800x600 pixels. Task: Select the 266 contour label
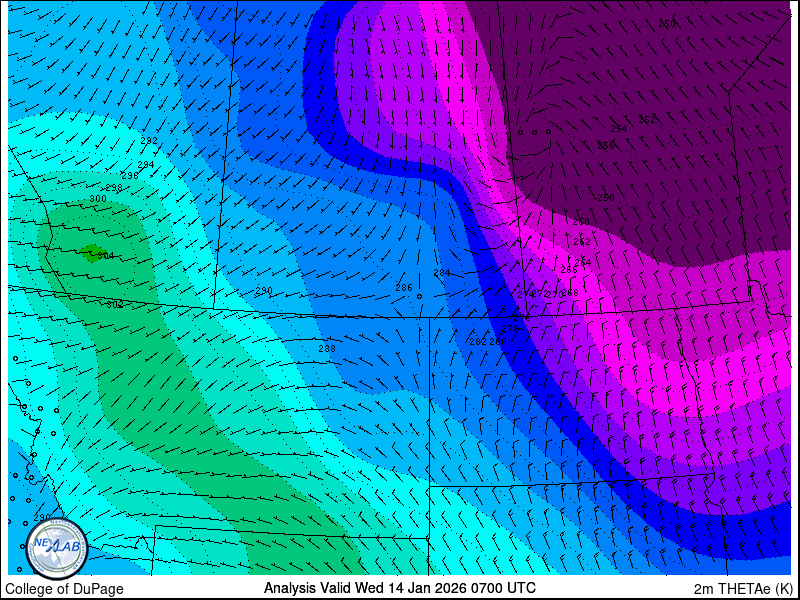point(569,270)
